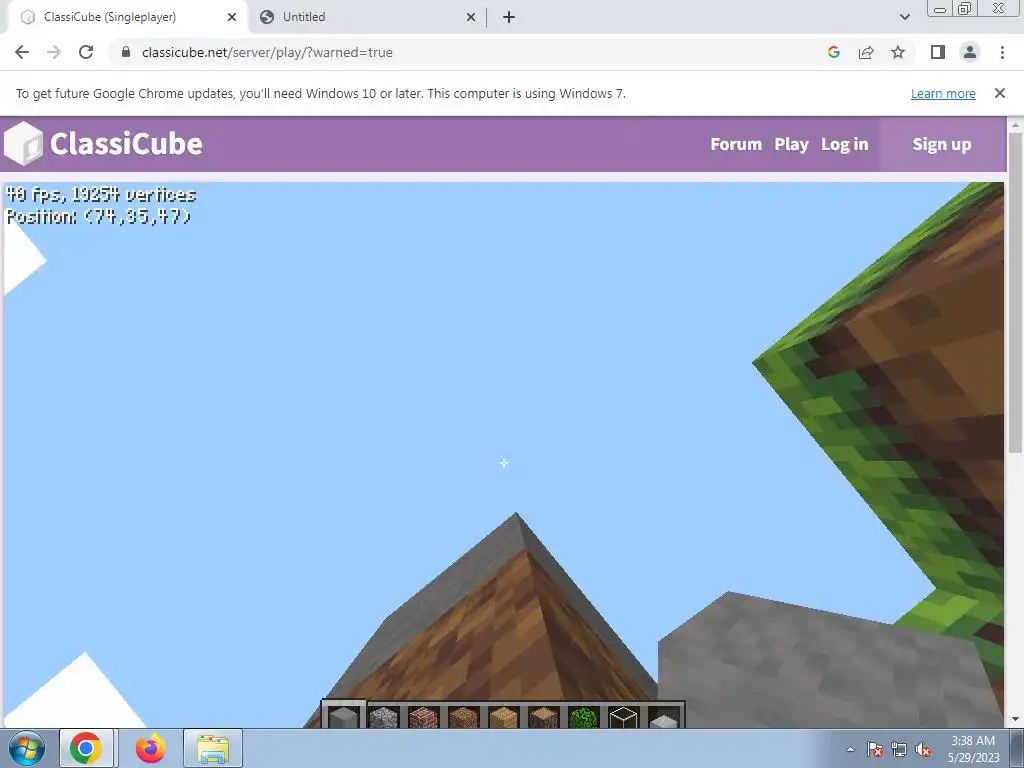Switch to the Untitled tab
The height and width of the screenshot is (768, 1024).
pyautogui.click(x=366, y=17)
